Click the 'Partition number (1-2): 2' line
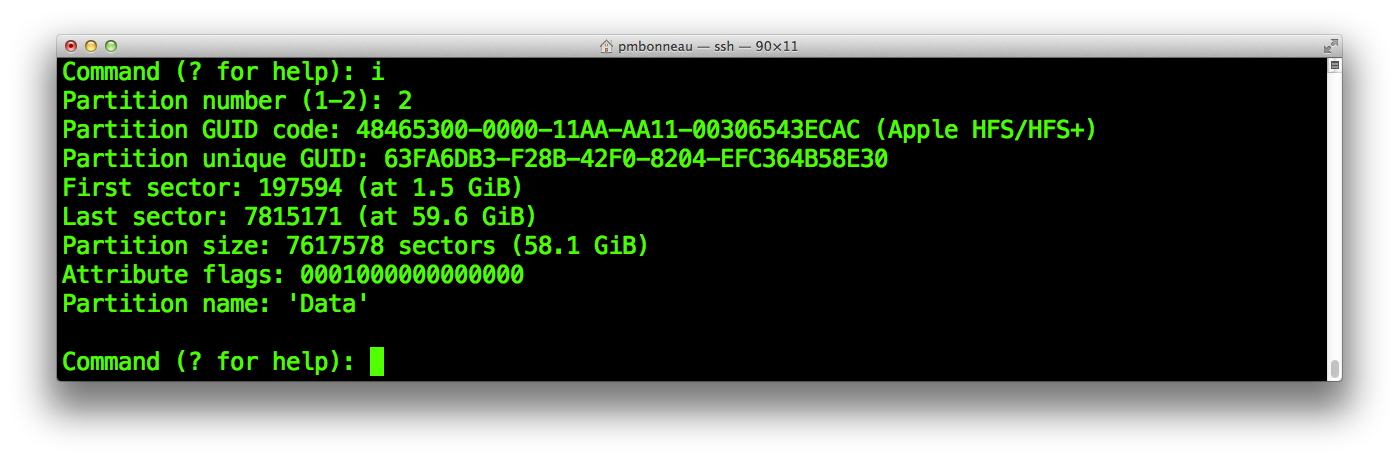 coord(237,101)
